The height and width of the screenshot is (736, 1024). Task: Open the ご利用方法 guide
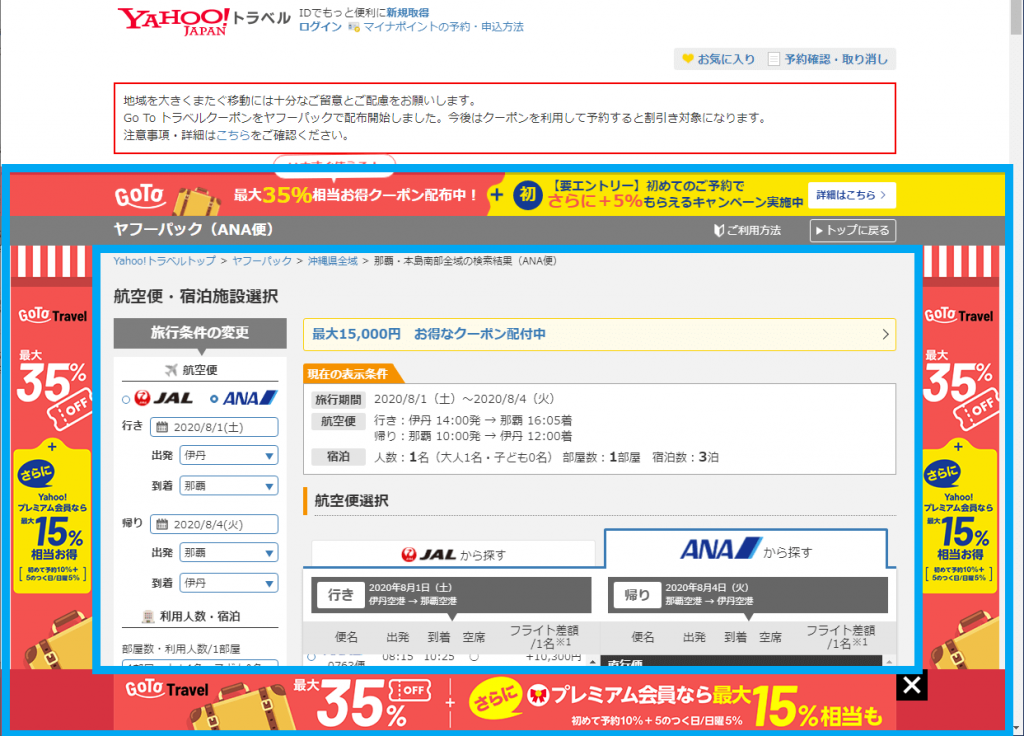click(747, 230)
